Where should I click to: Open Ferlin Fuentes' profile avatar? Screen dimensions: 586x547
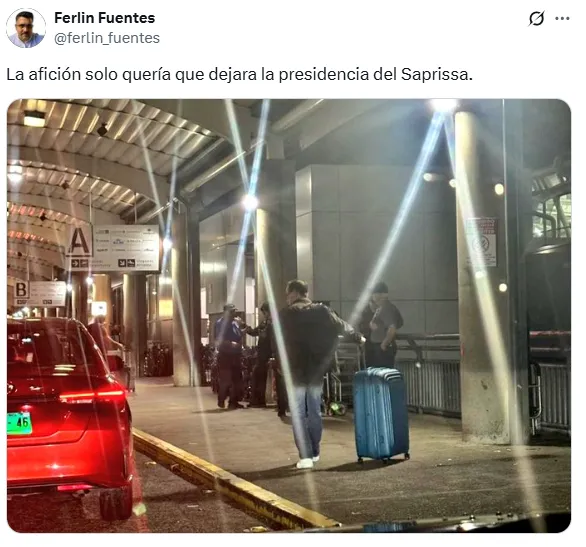[26, 28]
